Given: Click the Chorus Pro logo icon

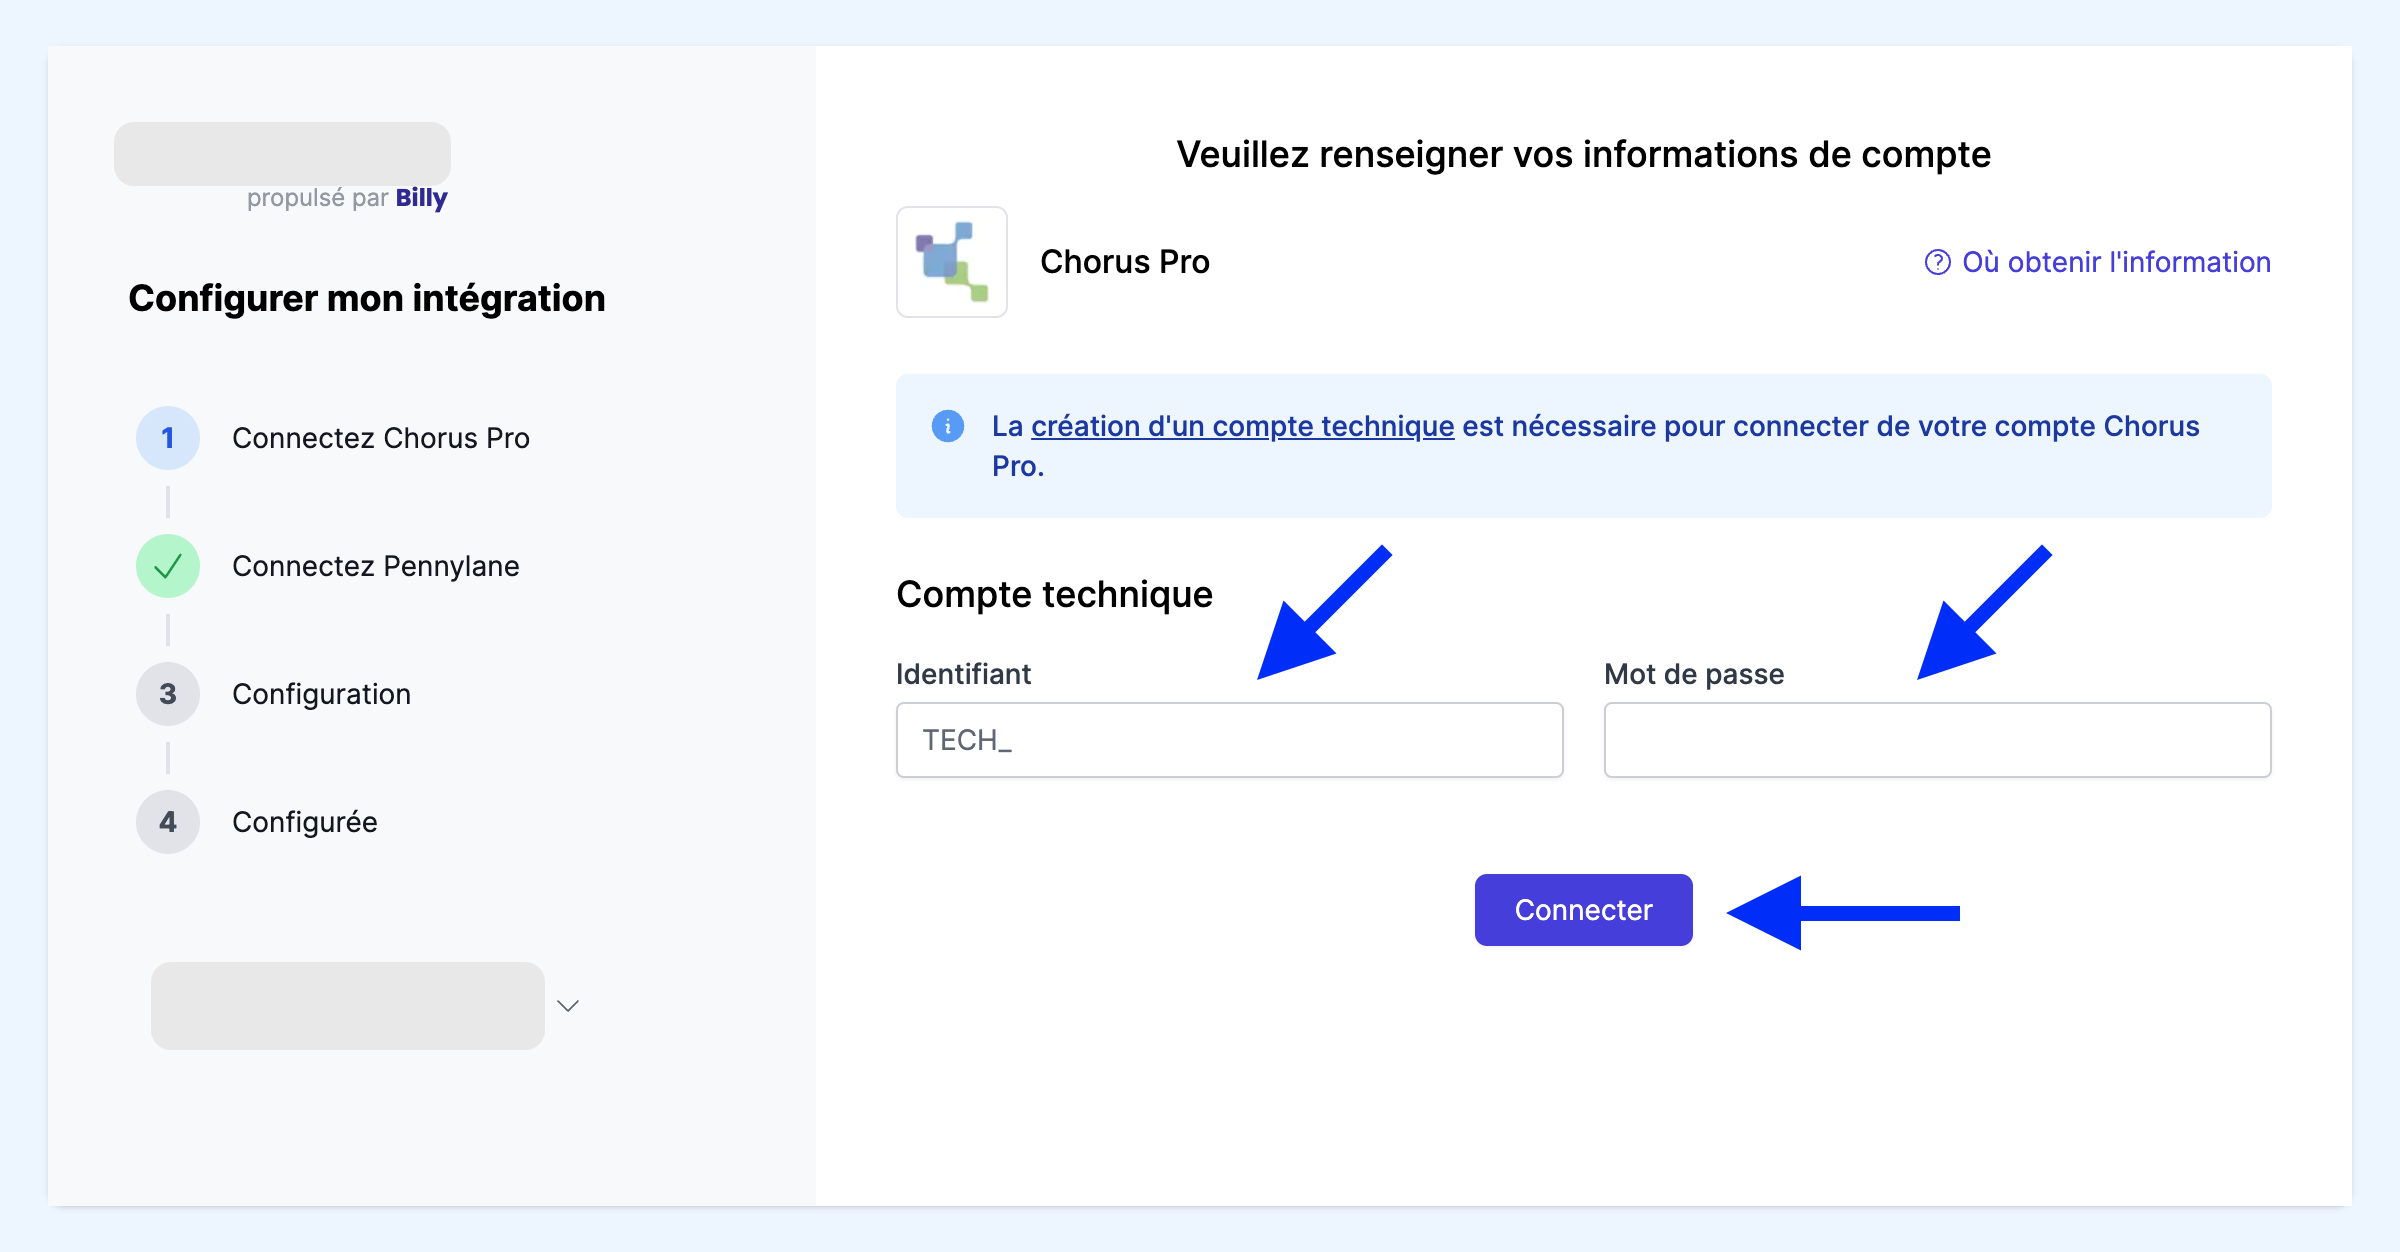Looking at the screenshot, I should click(951, 262).
